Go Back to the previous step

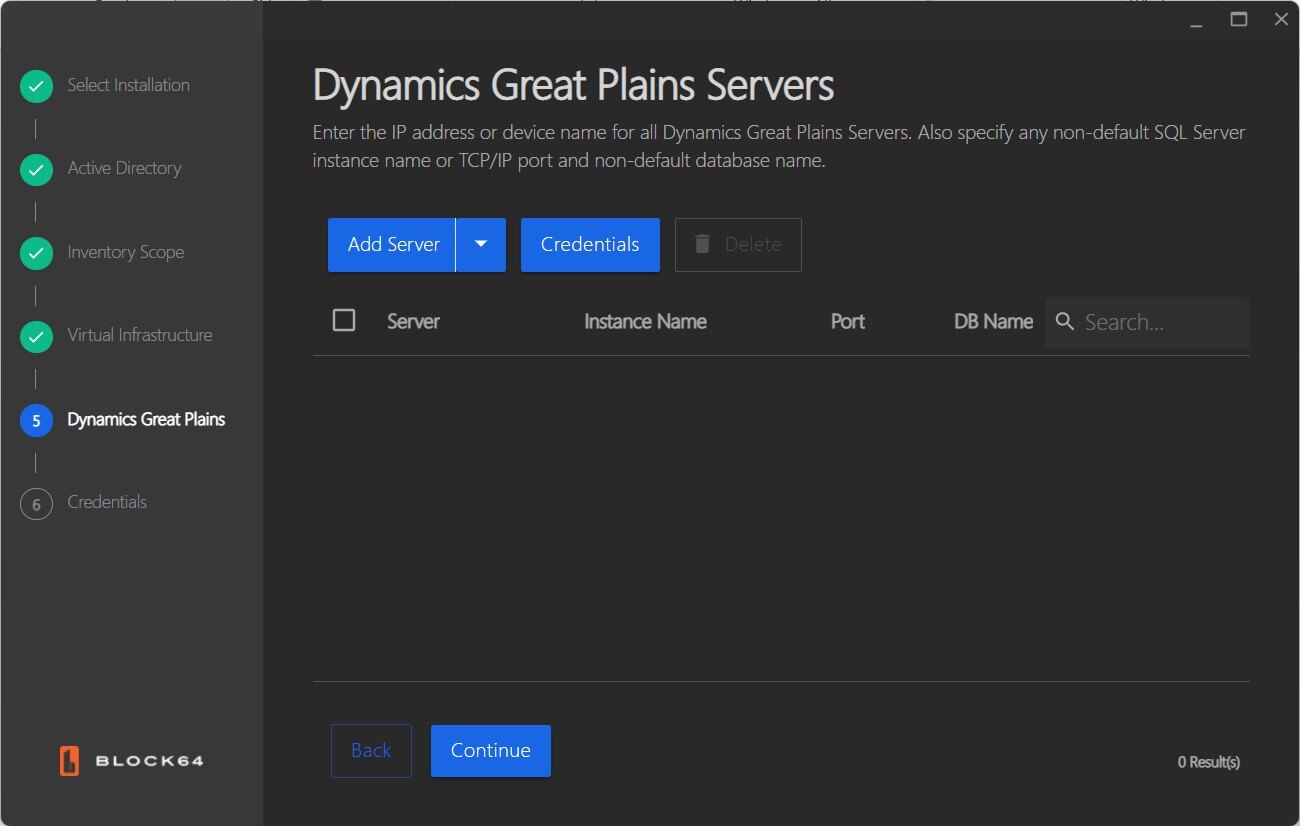coord(371,750)
